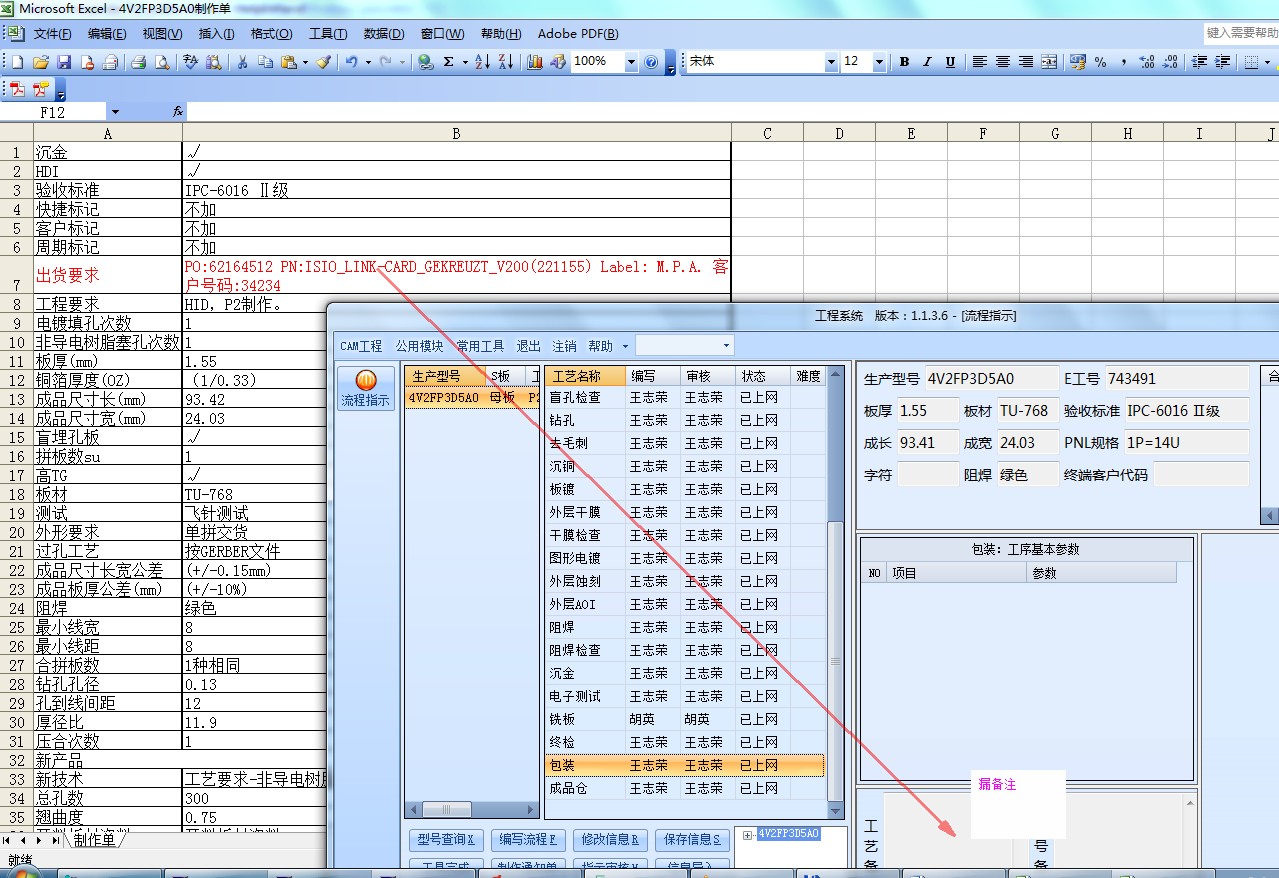
Task: Click 编写流程F button
Action: tap(529, 840)
